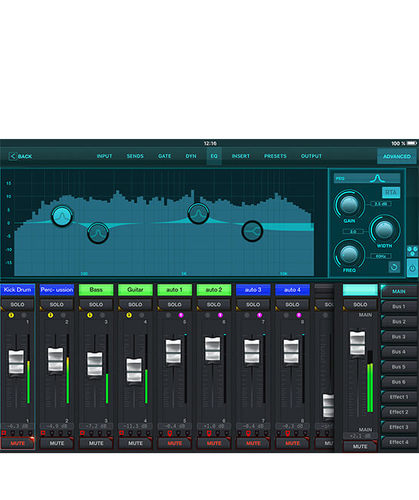Image resolution: width=419 pixels, height=500 pixels.
Task: Click the GAIN knob
Action: (x=349, y=204)
